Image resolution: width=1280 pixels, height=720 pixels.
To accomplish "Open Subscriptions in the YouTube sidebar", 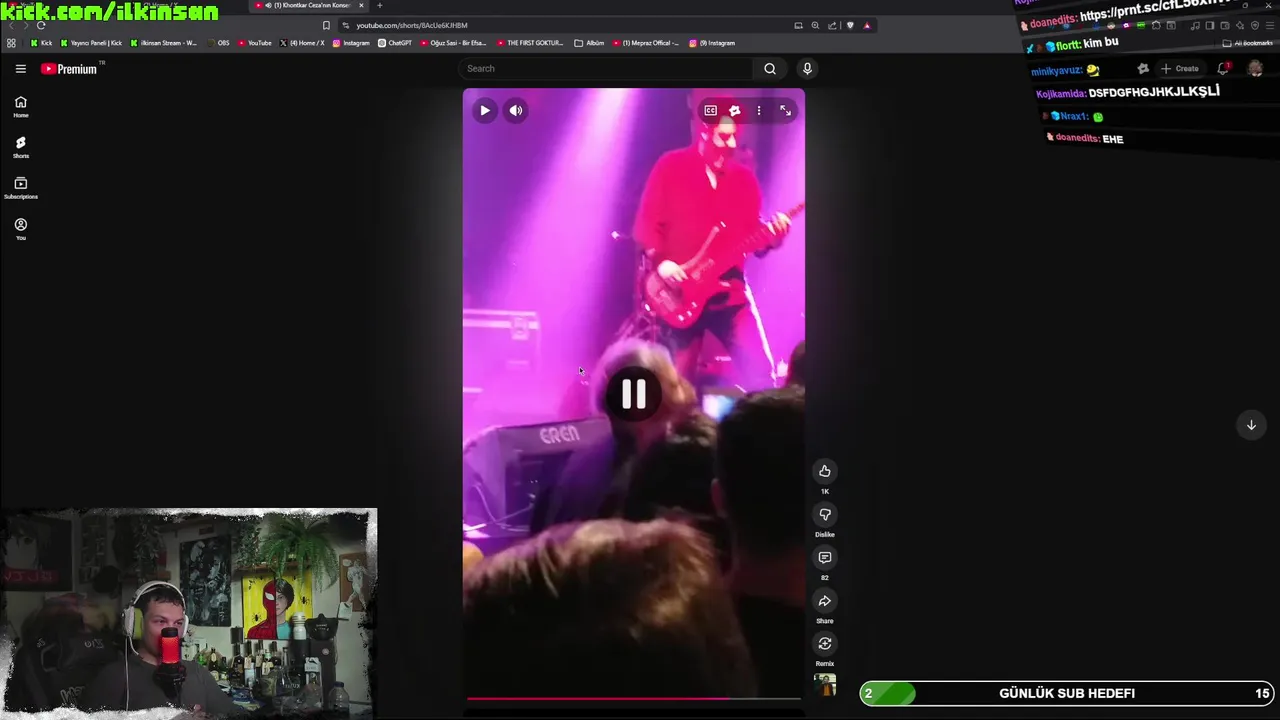I will [x=20, y=188].
